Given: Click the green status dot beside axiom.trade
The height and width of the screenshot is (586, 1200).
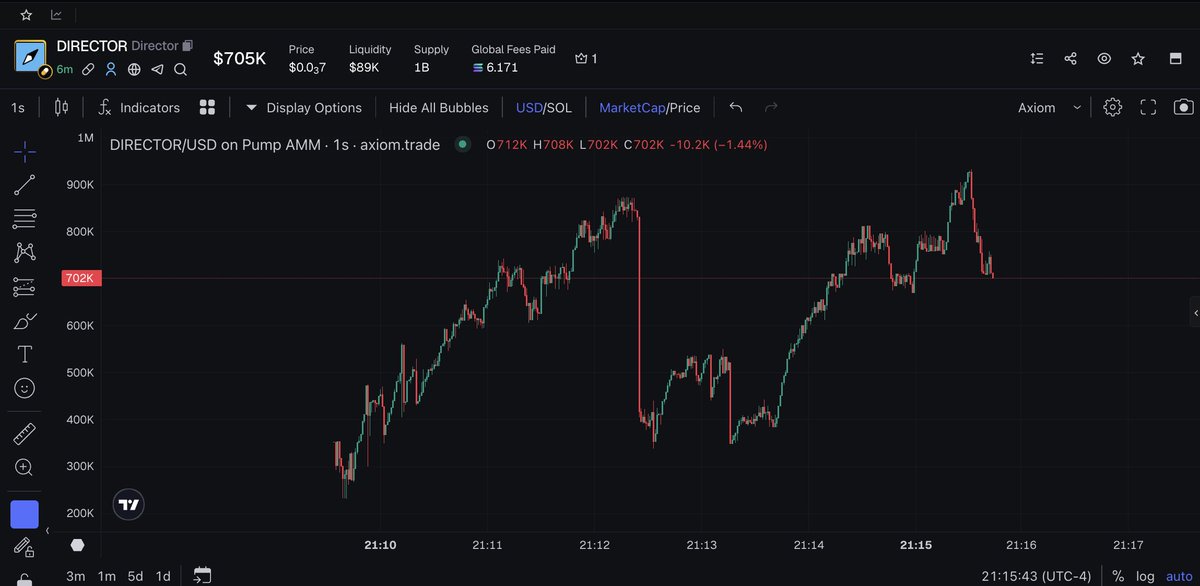Looking at the screenshot, I should tap(462, 145).
